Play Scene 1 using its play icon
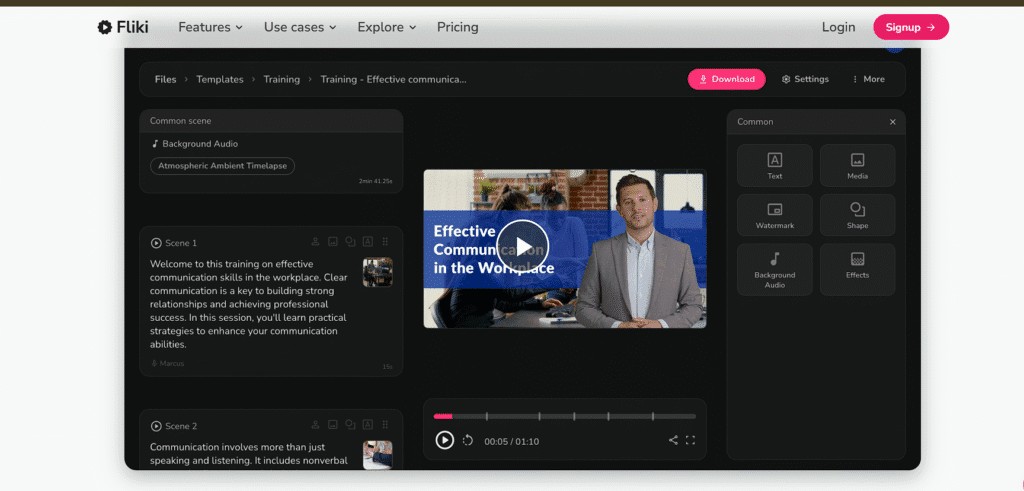The image size is (1024, 491). (156, 243)
